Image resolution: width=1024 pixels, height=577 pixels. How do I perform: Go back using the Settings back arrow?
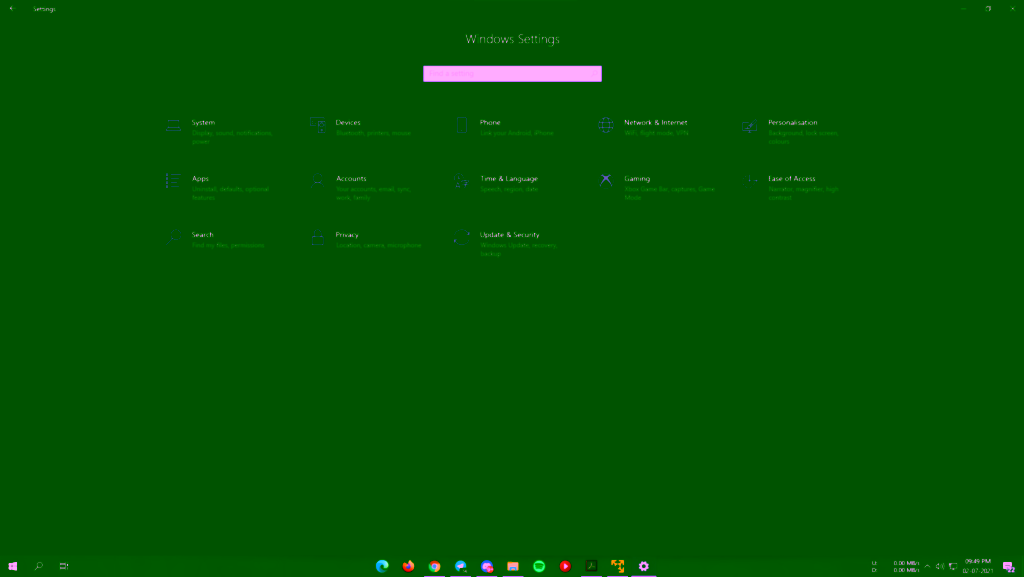tap(12, 9)
